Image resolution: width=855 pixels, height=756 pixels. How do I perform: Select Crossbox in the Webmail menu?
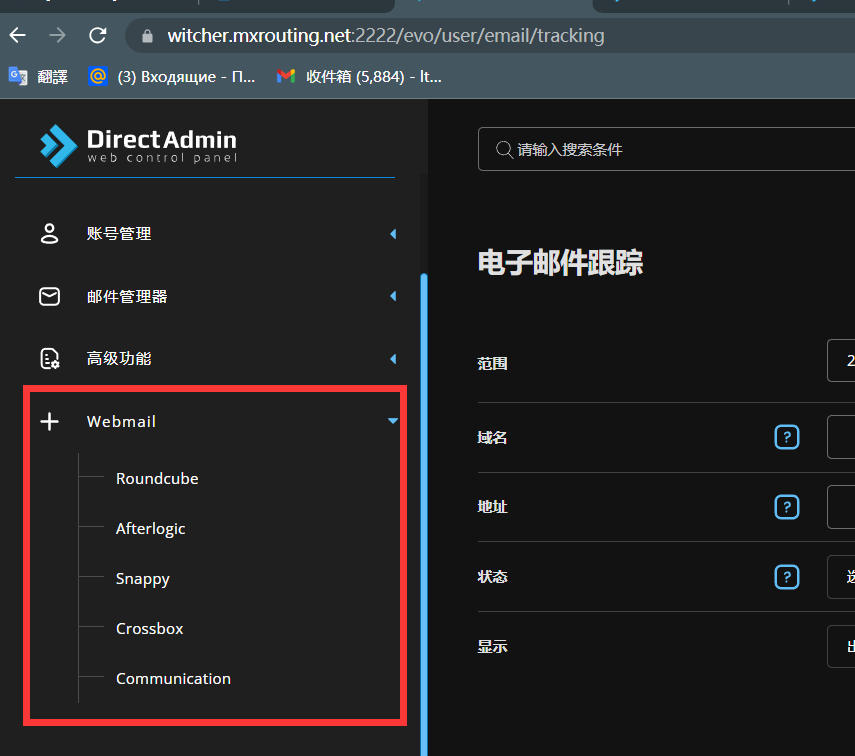pyautogui.click(x=149, y=628)
